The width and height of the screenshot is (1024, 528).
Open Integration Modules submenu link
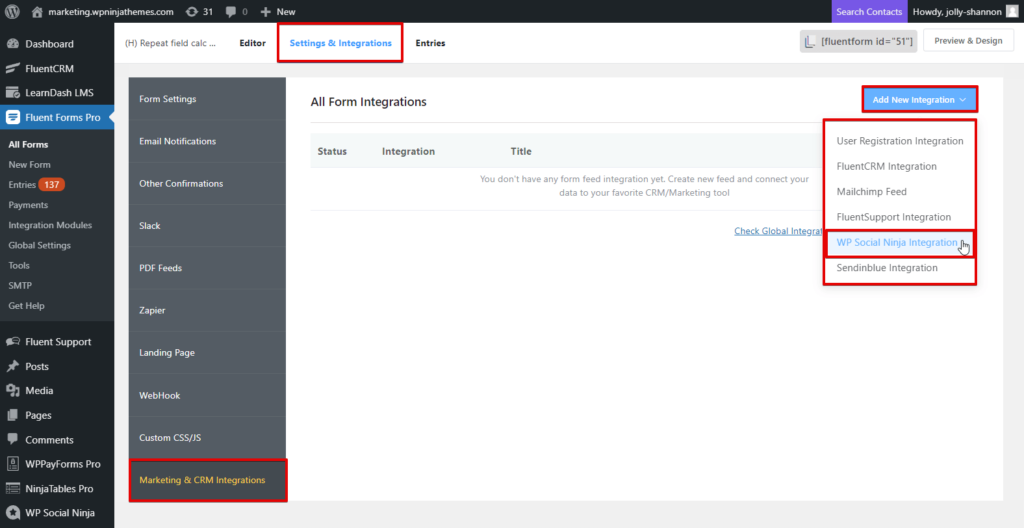(50, 225)
